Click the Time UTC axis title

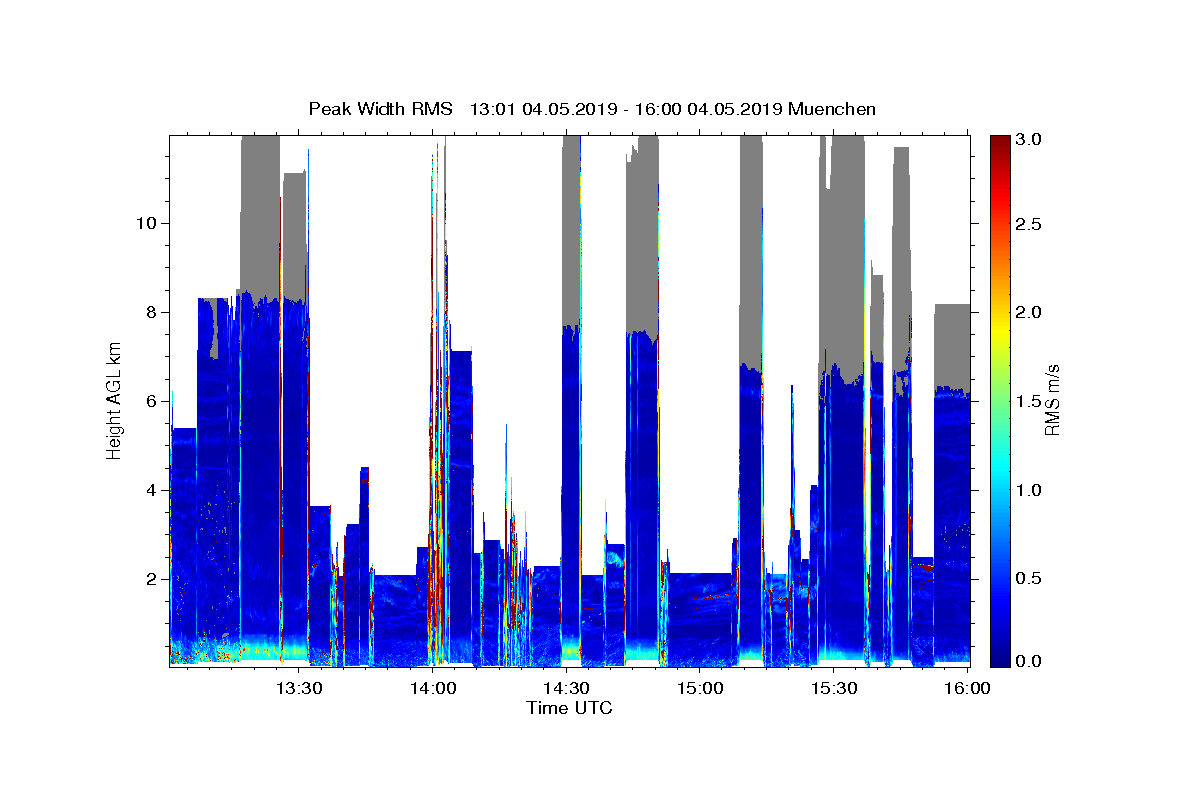[x=569, y=708]
